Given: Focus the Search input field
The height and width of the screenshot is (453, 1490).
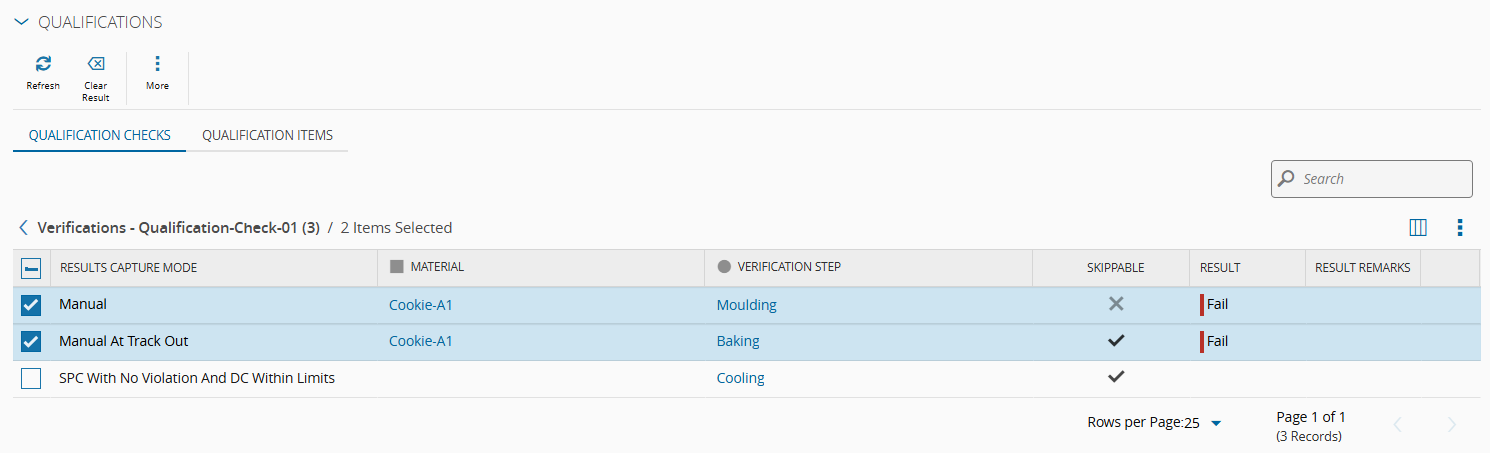Looking at the screenshot, I should (1382, 179).
